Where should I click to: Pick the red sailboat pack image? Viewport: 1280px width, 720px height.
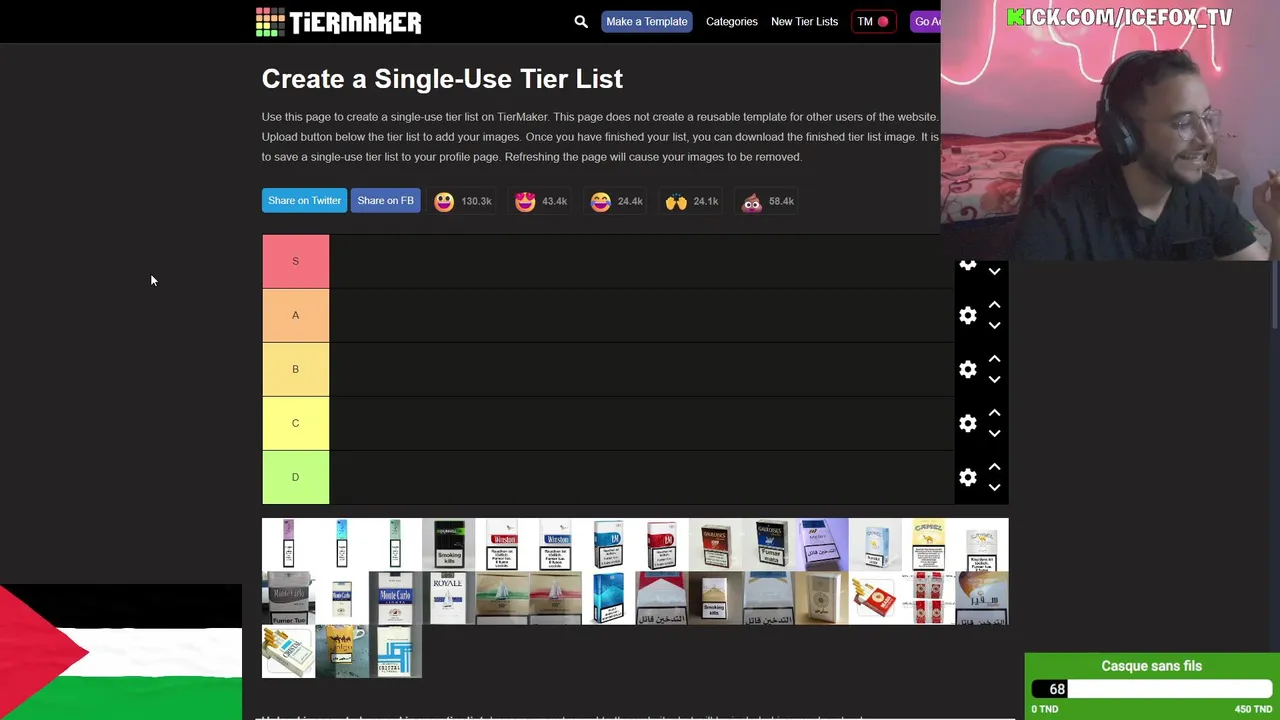pyautogui.click(x=555, y=598)
